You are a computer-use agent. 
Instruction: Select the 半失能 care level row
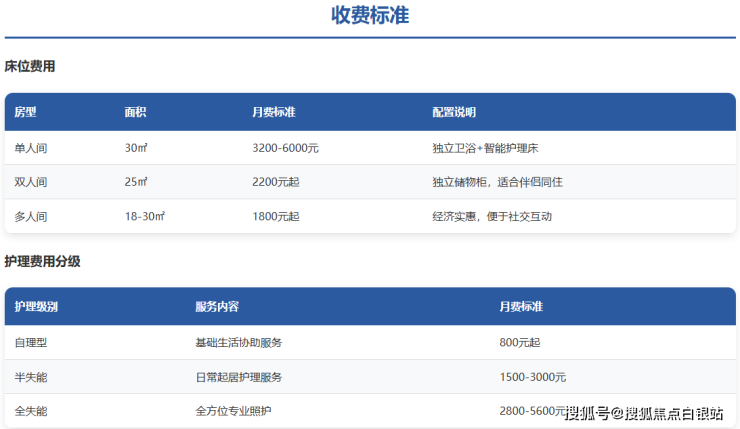point(31,377)
